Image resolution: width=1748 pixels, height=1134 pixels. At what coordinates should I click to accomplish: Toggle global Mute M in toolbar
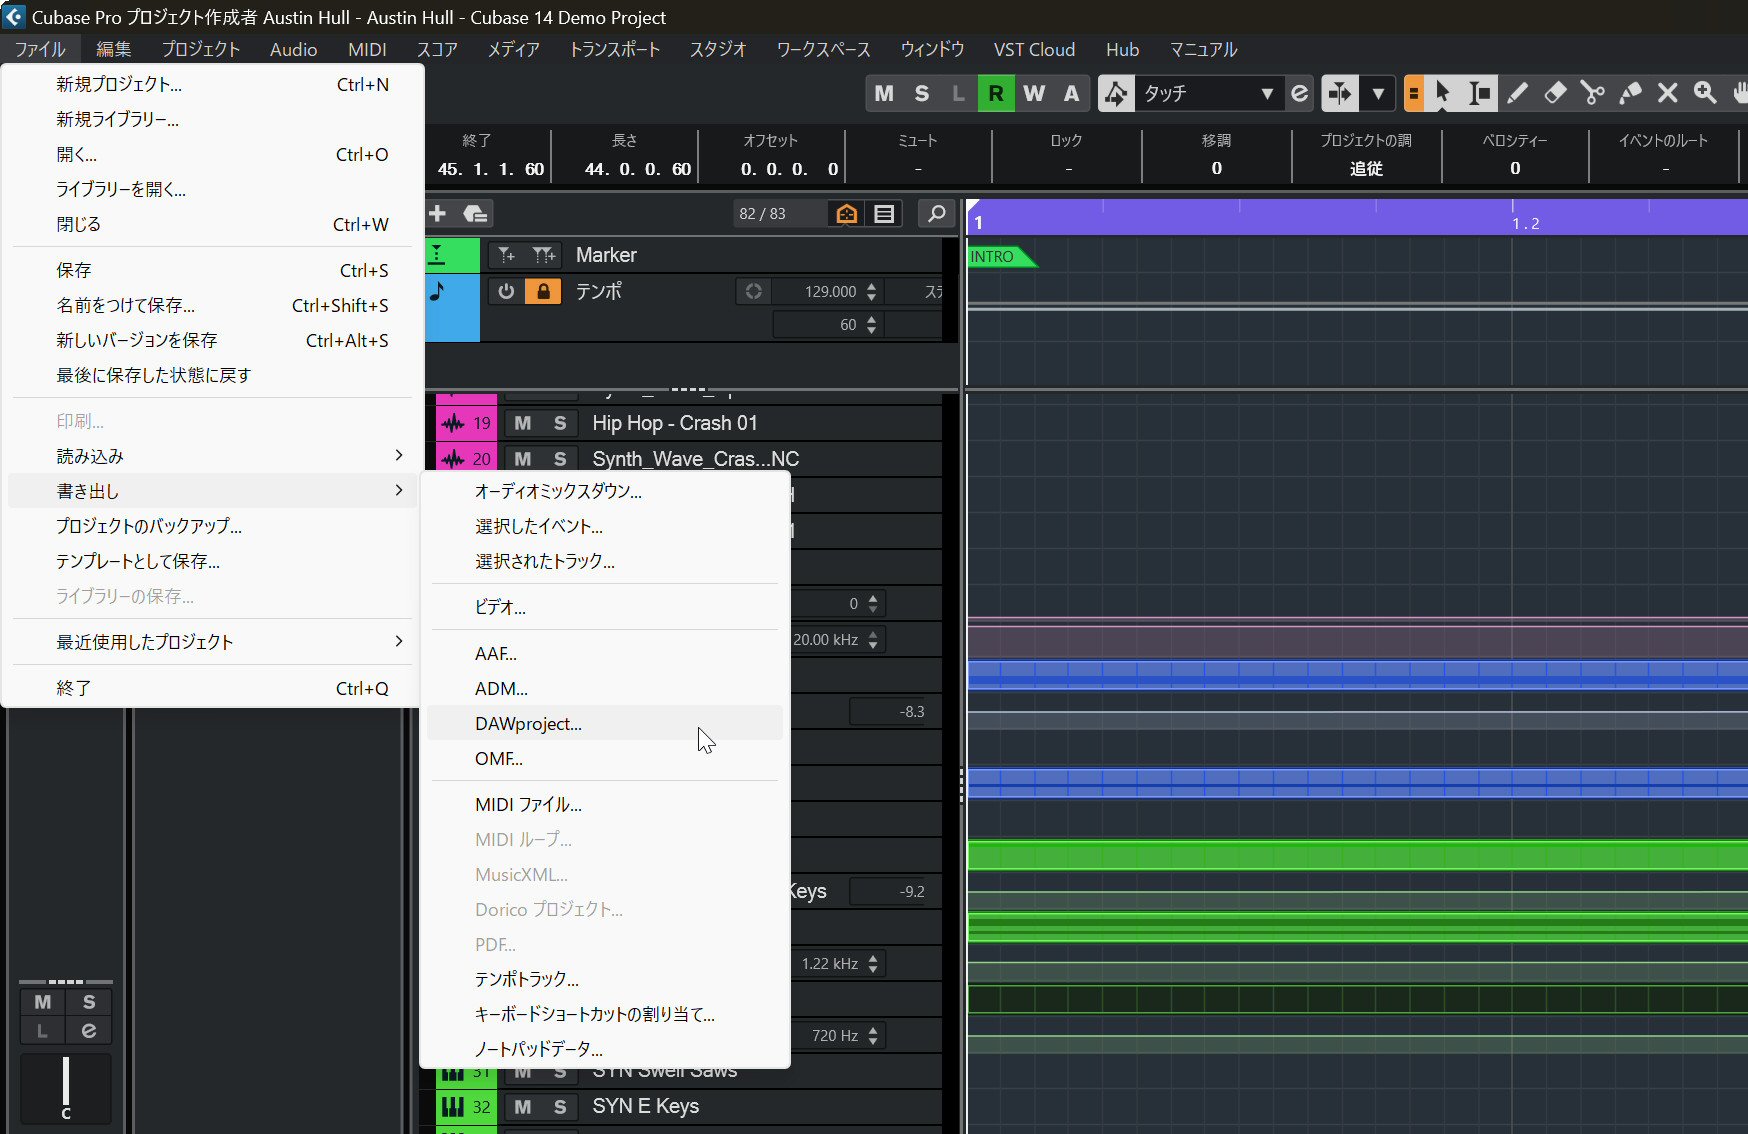(x=884, y=94)
